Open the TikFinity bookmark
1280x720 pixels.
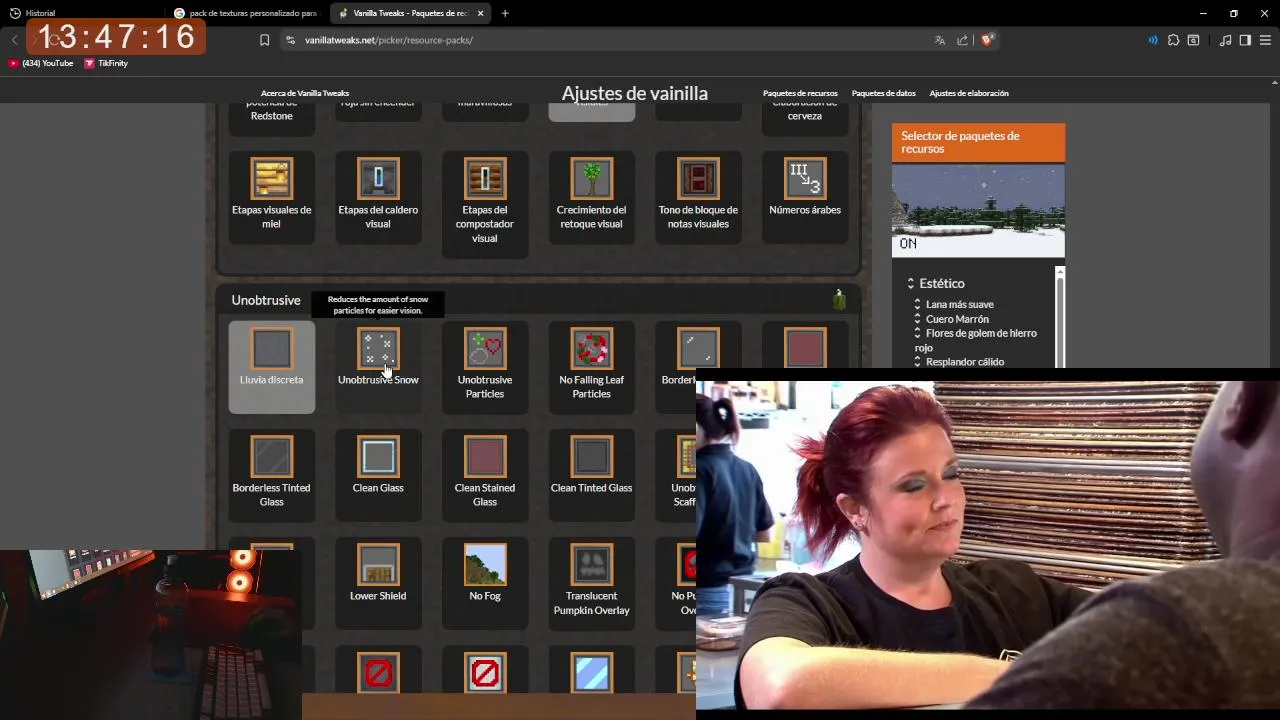tap(106, 63)
